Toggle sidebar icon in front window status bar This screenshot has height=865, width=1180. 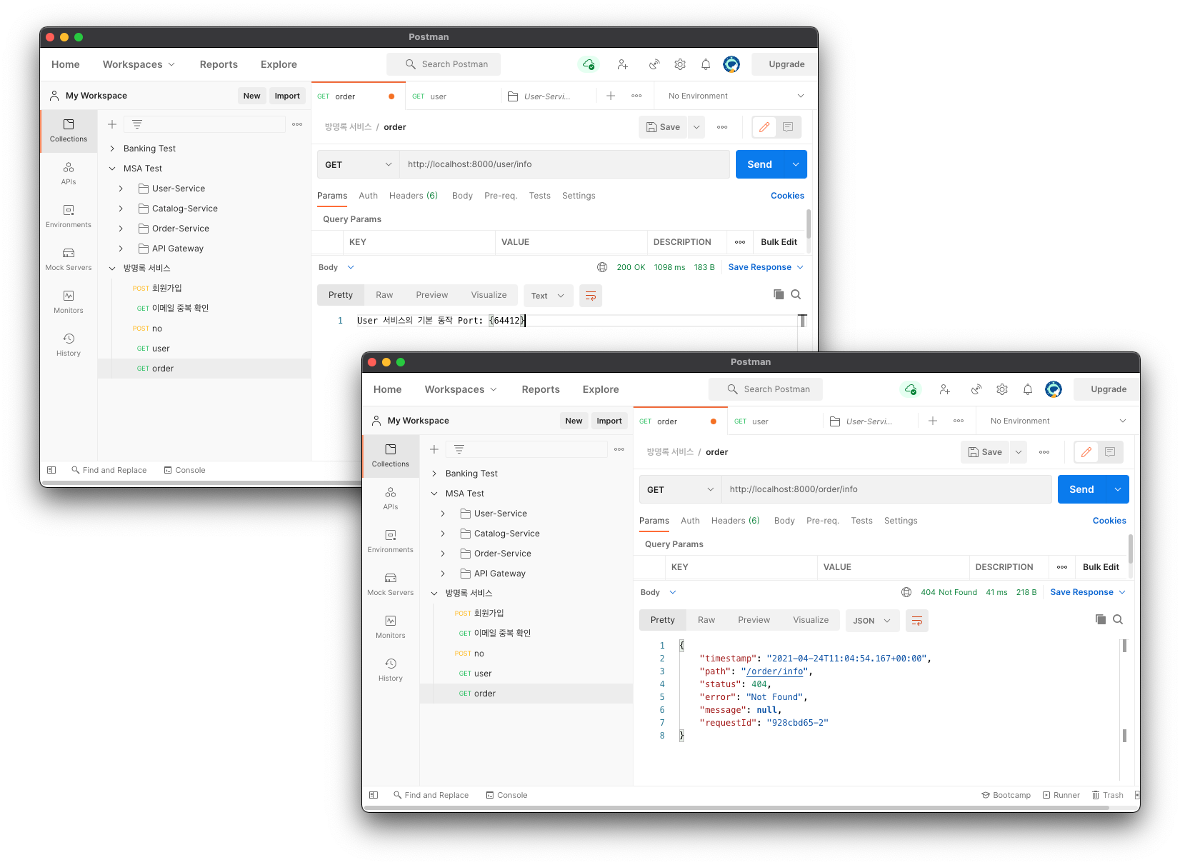click(x=373, y=795)
